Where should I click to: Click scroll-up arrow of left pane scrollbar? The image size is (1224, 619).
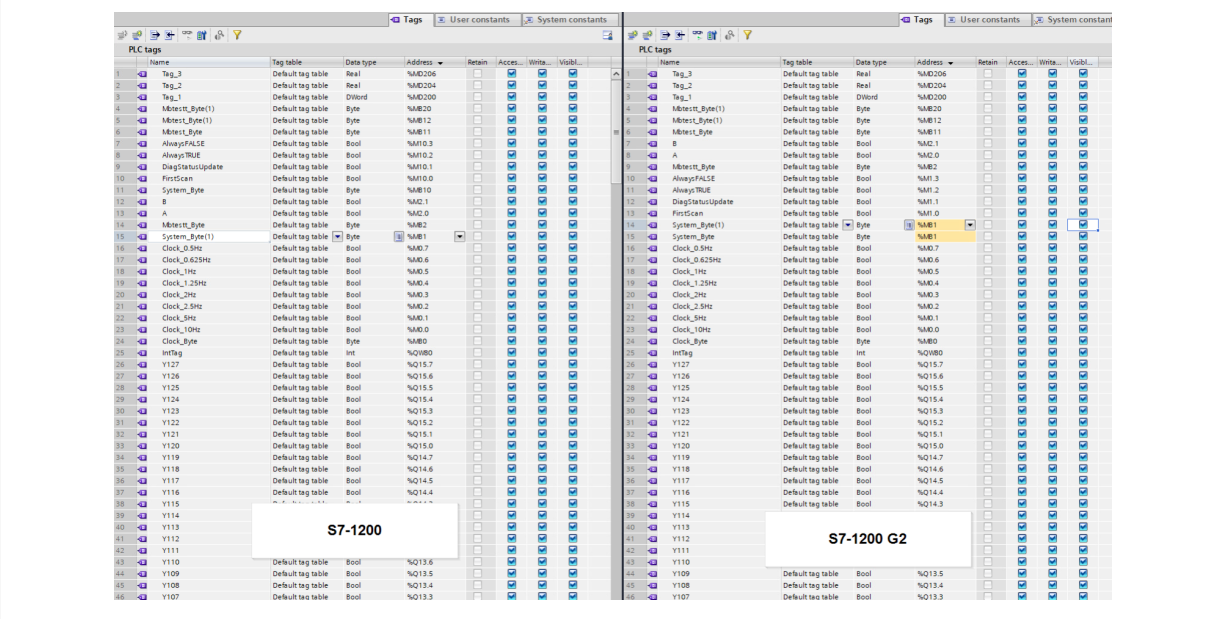(x=617, y=74)
